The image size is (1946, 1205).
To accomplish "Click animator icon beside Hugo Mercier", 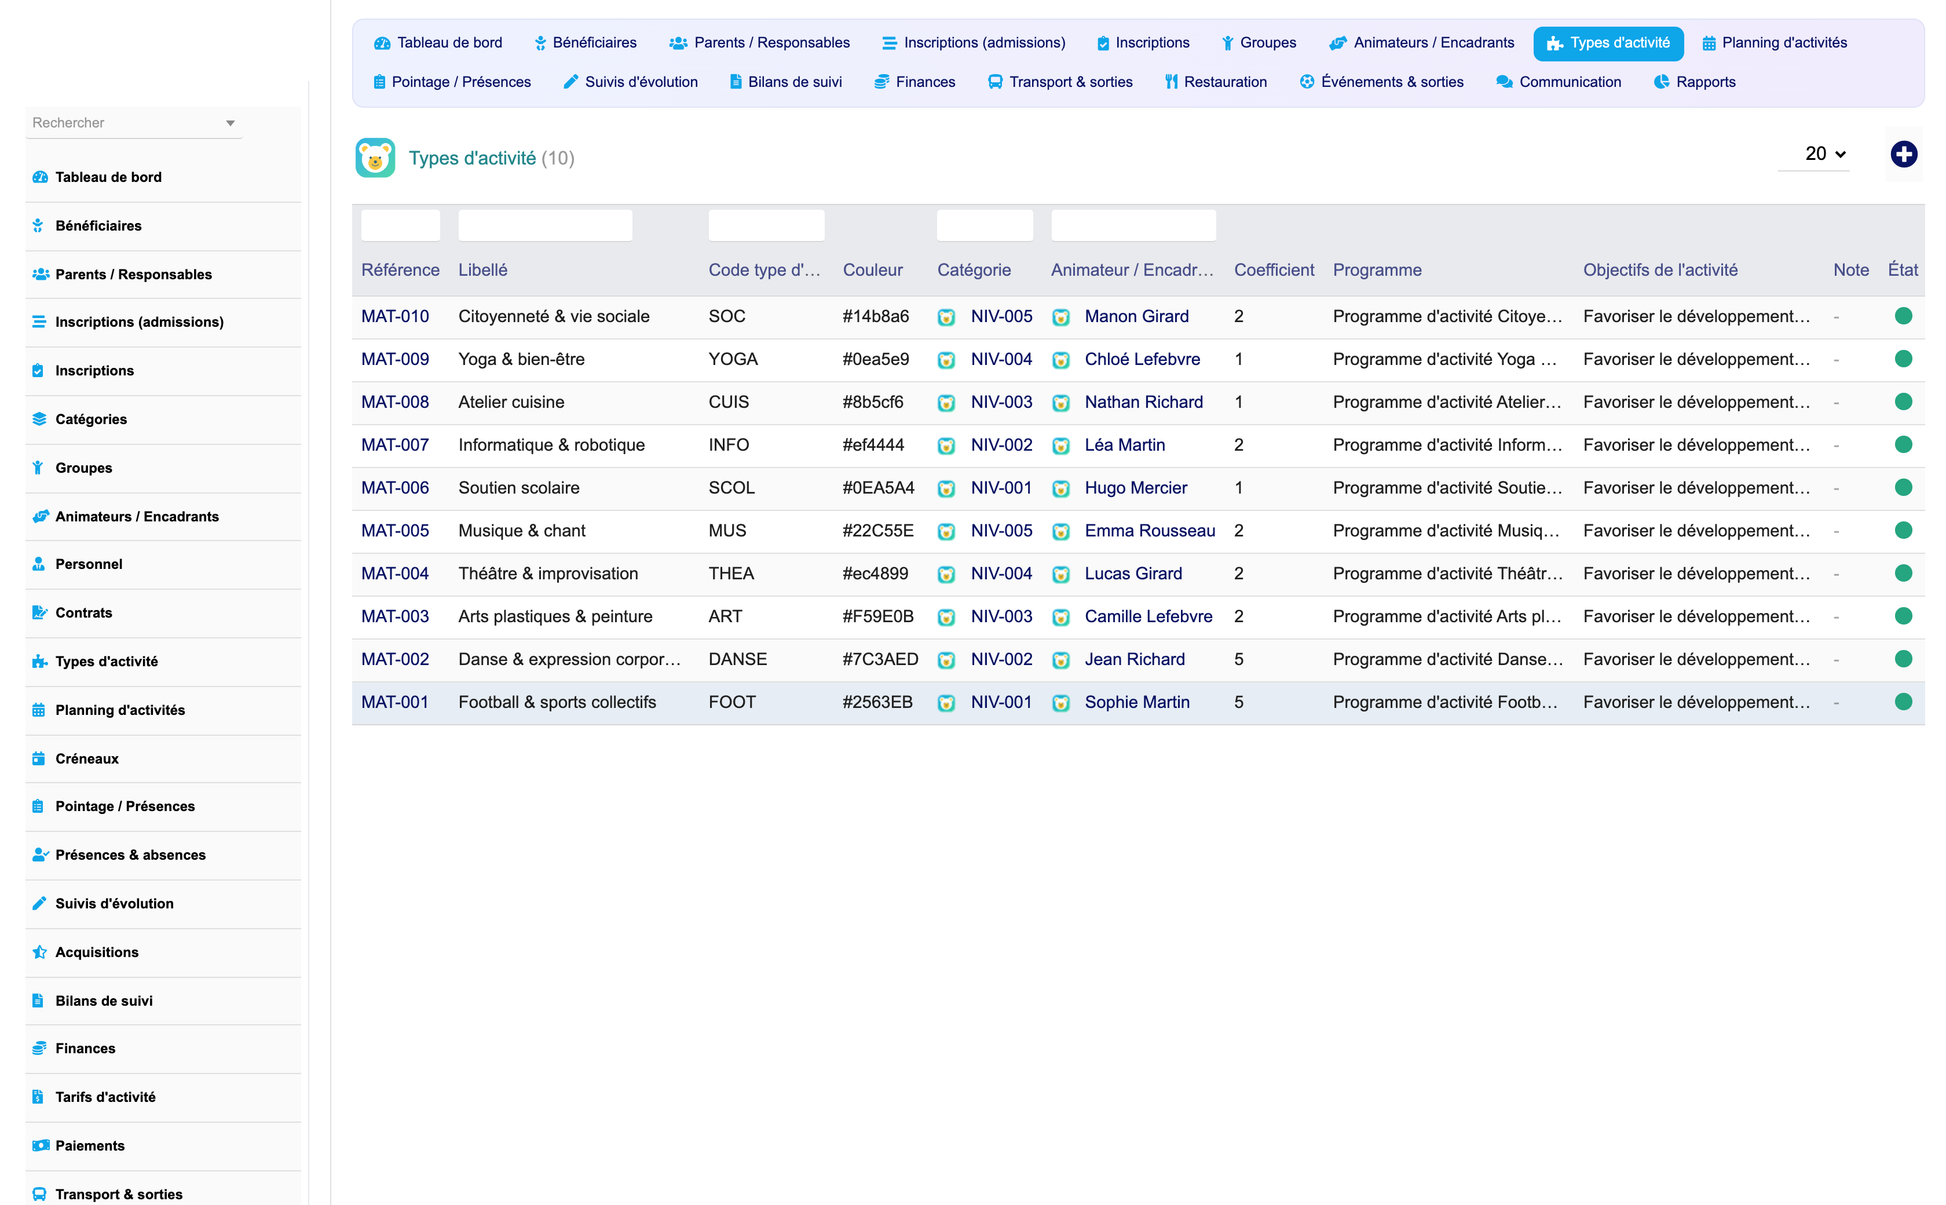I will pos(1061,489).
